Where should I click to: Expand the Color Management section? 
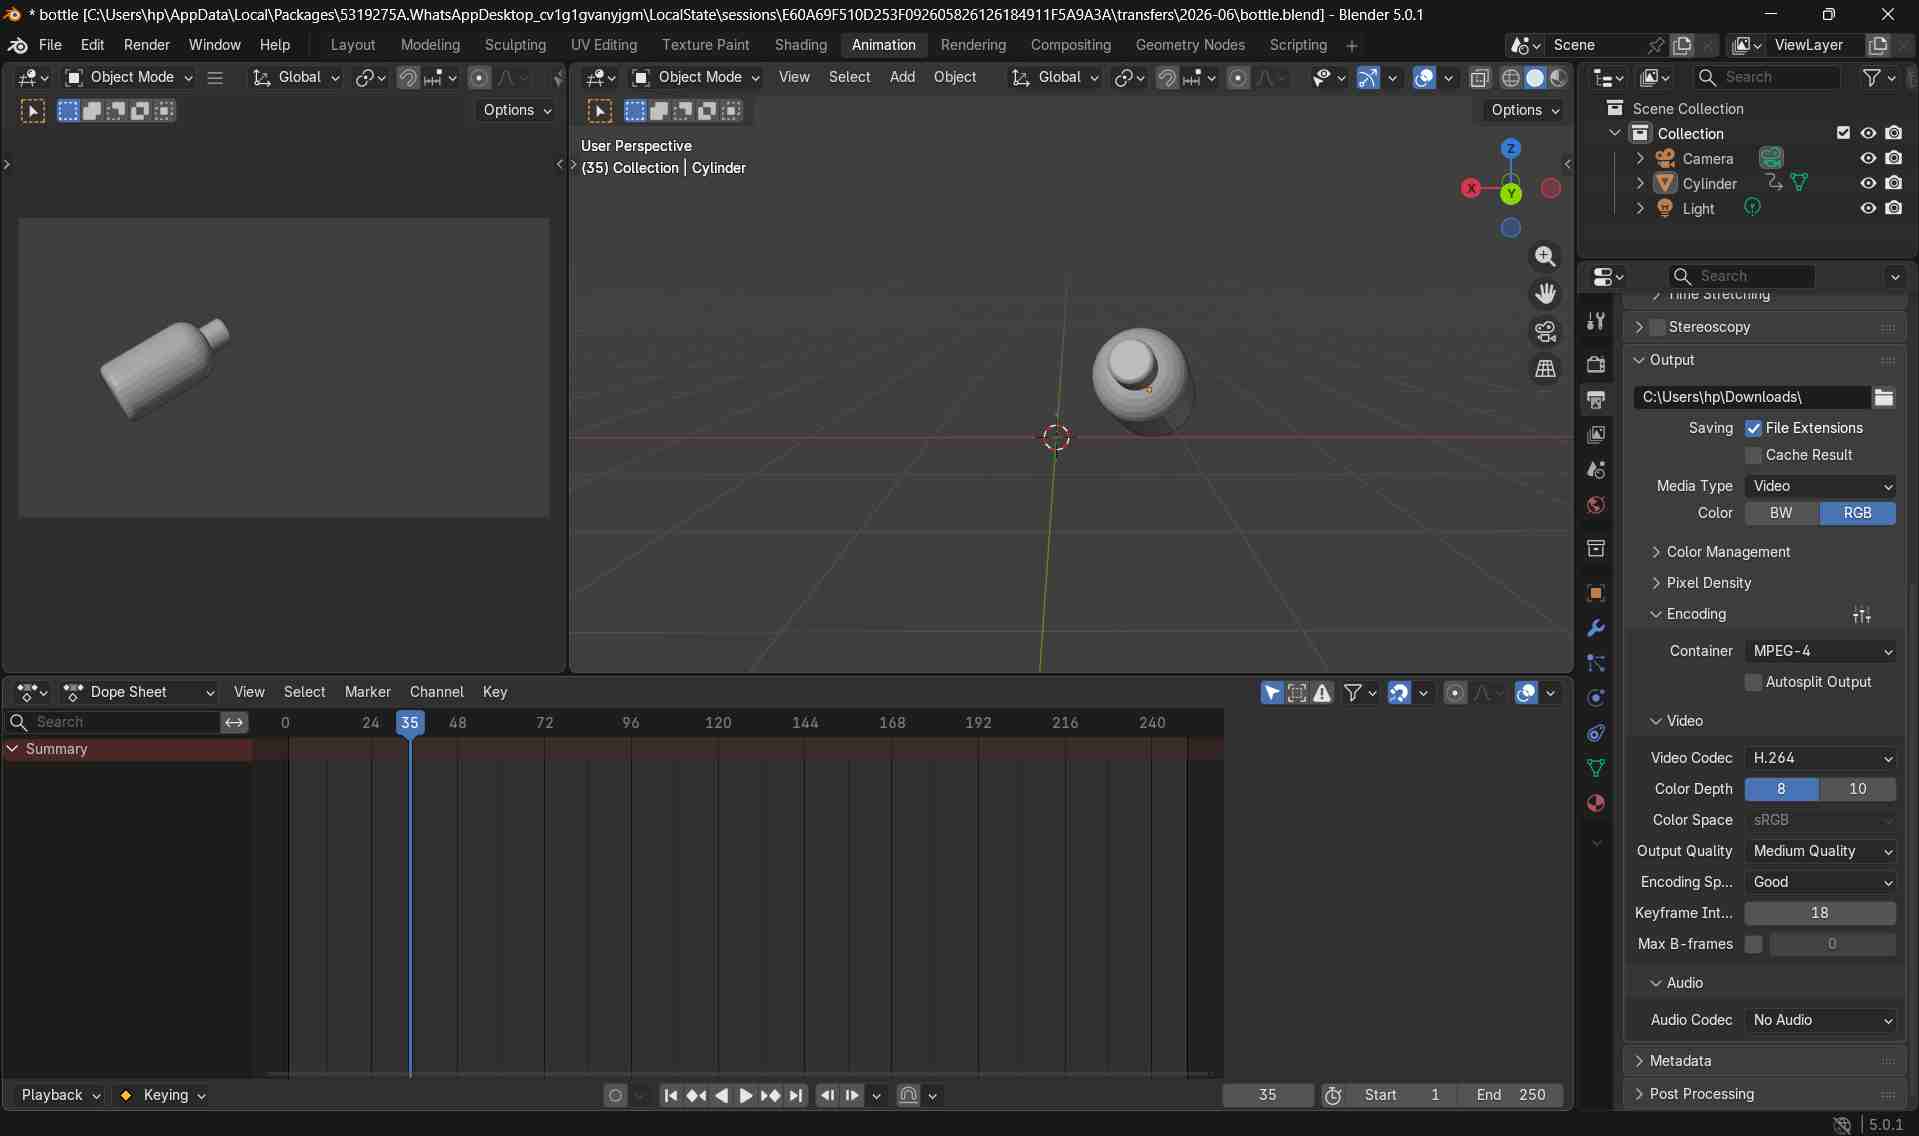[x=1729, y=551]
